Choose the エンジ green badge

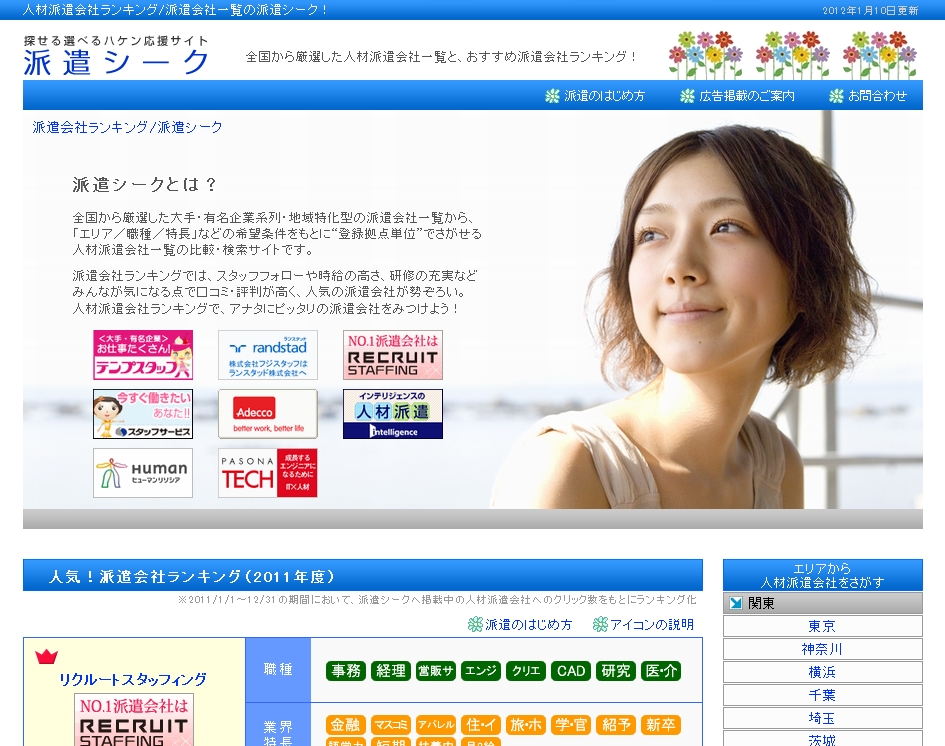(x=480, y=671)
